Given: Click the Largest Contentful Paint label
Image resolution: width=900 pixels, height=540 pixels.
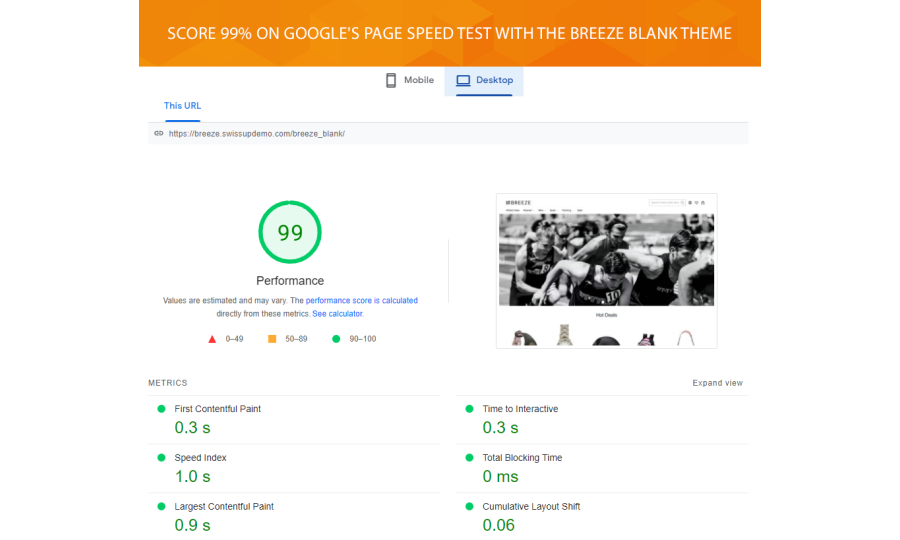Looking at the screenshot, I should (x=224, y=506).
